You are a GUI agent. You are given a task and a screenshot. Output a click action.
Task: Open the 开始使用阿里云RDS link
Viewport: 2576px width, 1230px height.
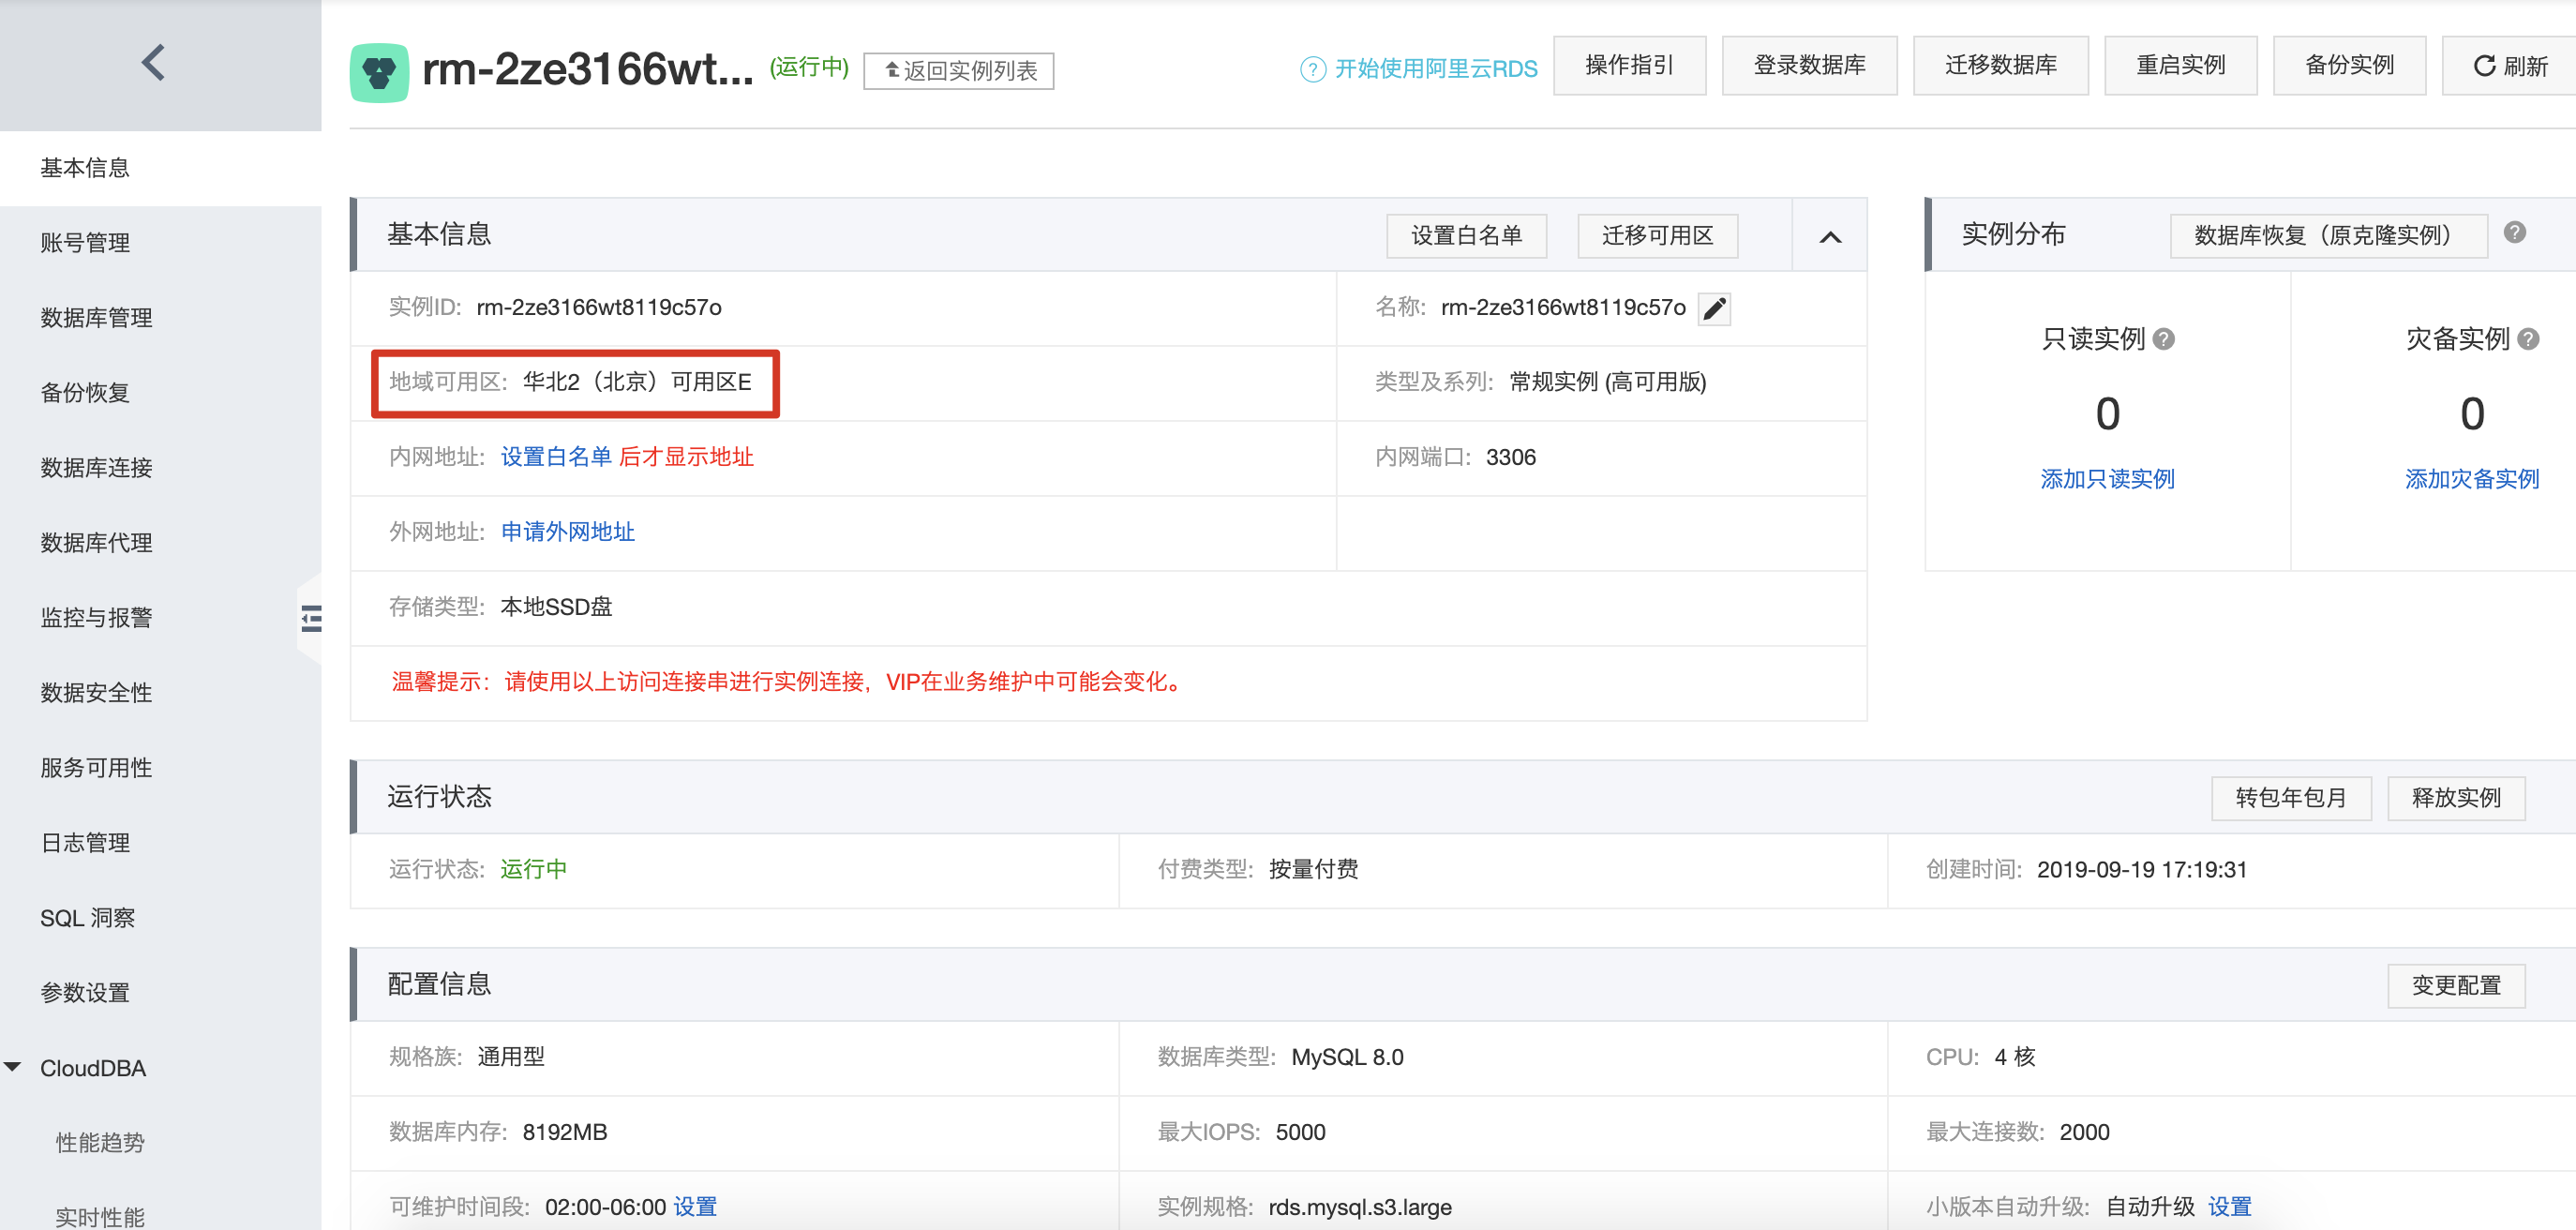1436,69
